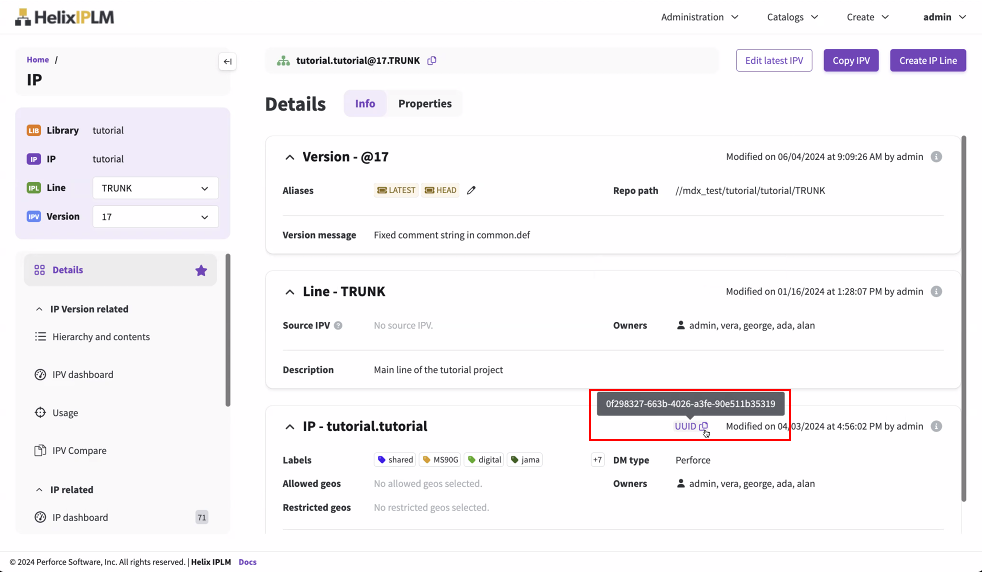Open the Administration menu
982x572 pixels.
point(700,17)
